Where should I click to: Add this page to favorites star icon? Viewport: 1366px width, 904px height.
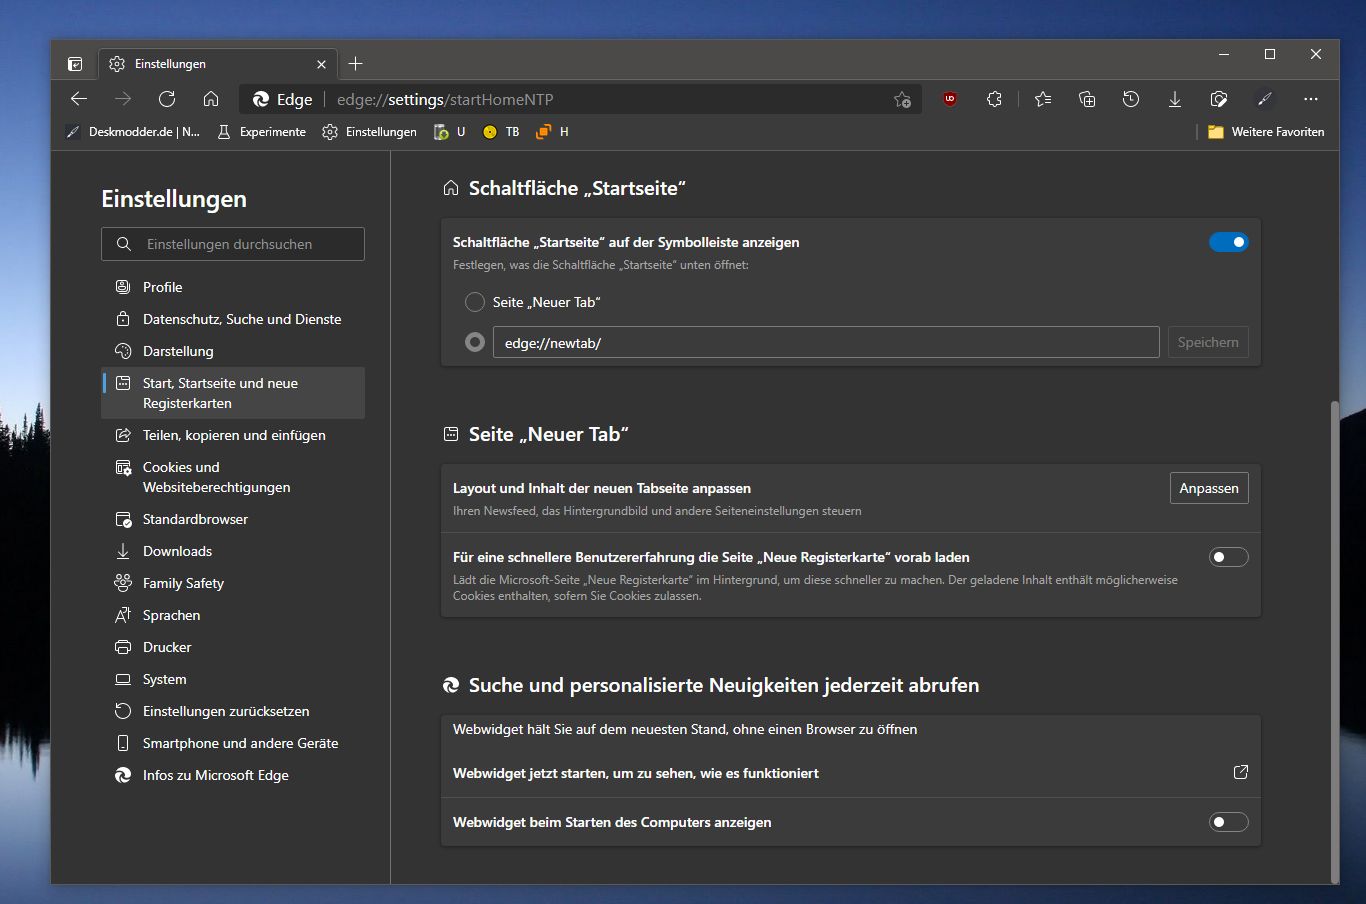tap(902, 99)
